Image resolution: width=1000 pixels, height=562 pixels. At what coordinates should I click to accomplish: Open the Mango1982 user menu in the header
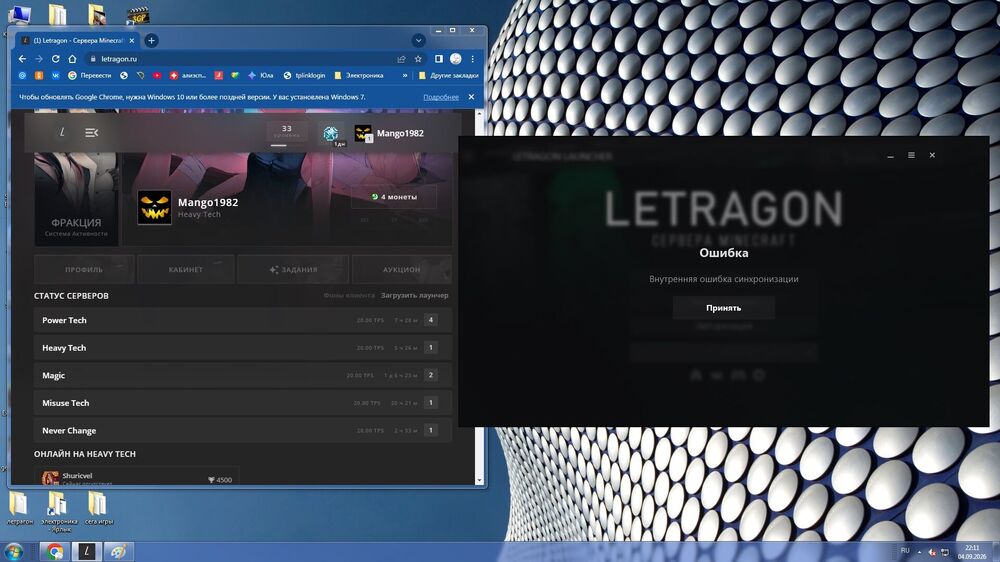click(x=389, y=133)
